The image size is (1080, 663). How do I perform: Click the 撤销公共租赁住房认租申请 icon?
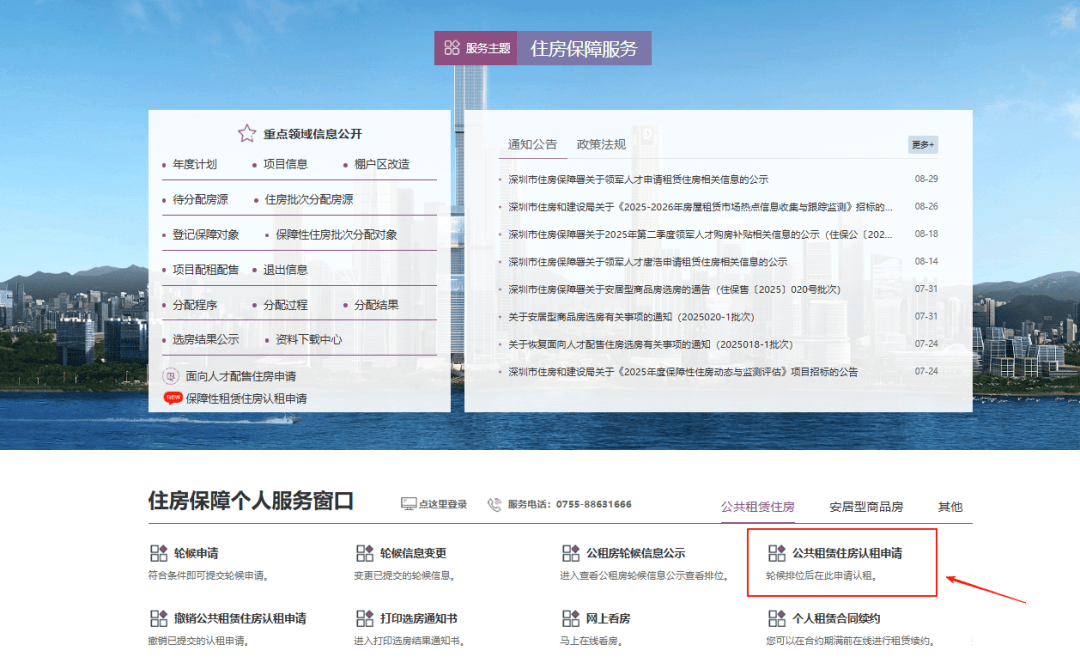click(157, 617)
